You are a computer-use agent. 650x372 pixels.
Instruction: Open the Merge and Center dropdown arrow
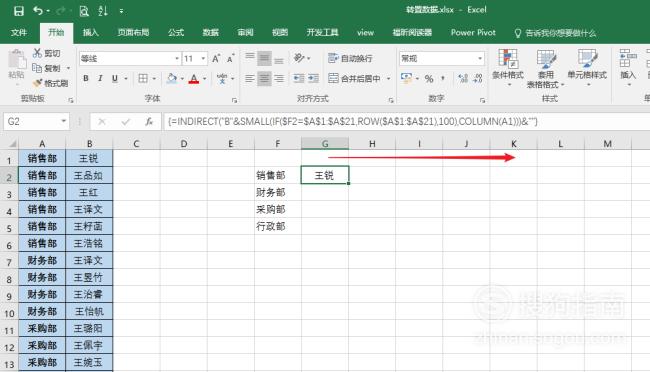(x=388, y=78)
